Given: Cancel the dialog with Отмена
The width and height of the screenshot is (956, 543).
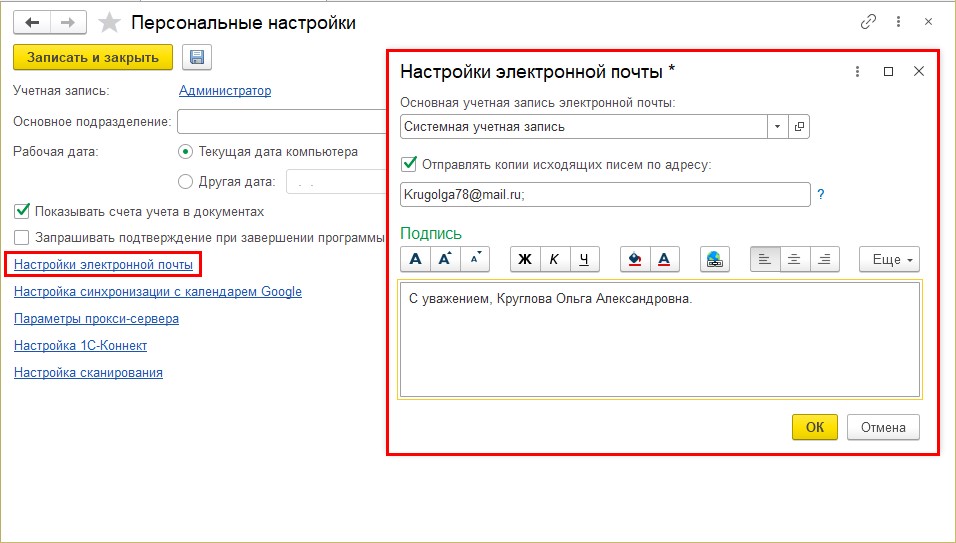Looking at the screenshot, I should click(883, 427).
